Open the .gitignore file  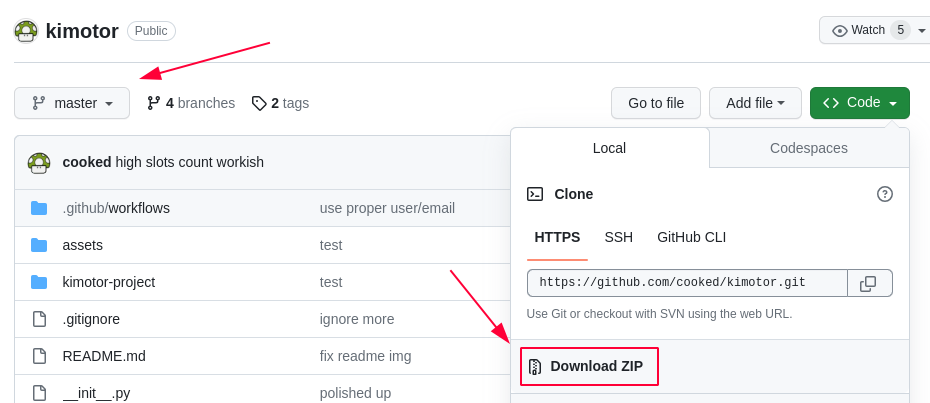click(x=91, y=319)
